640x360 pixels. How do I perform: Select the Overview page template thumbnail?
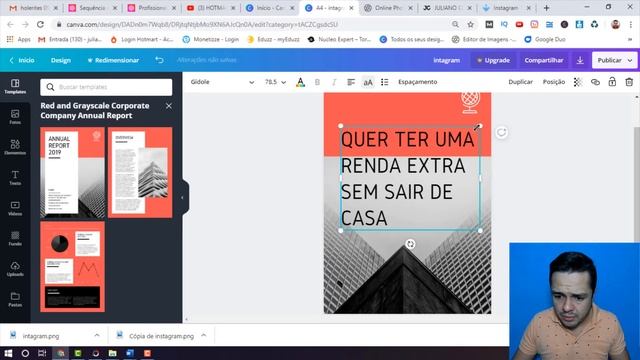pos(140,173)
